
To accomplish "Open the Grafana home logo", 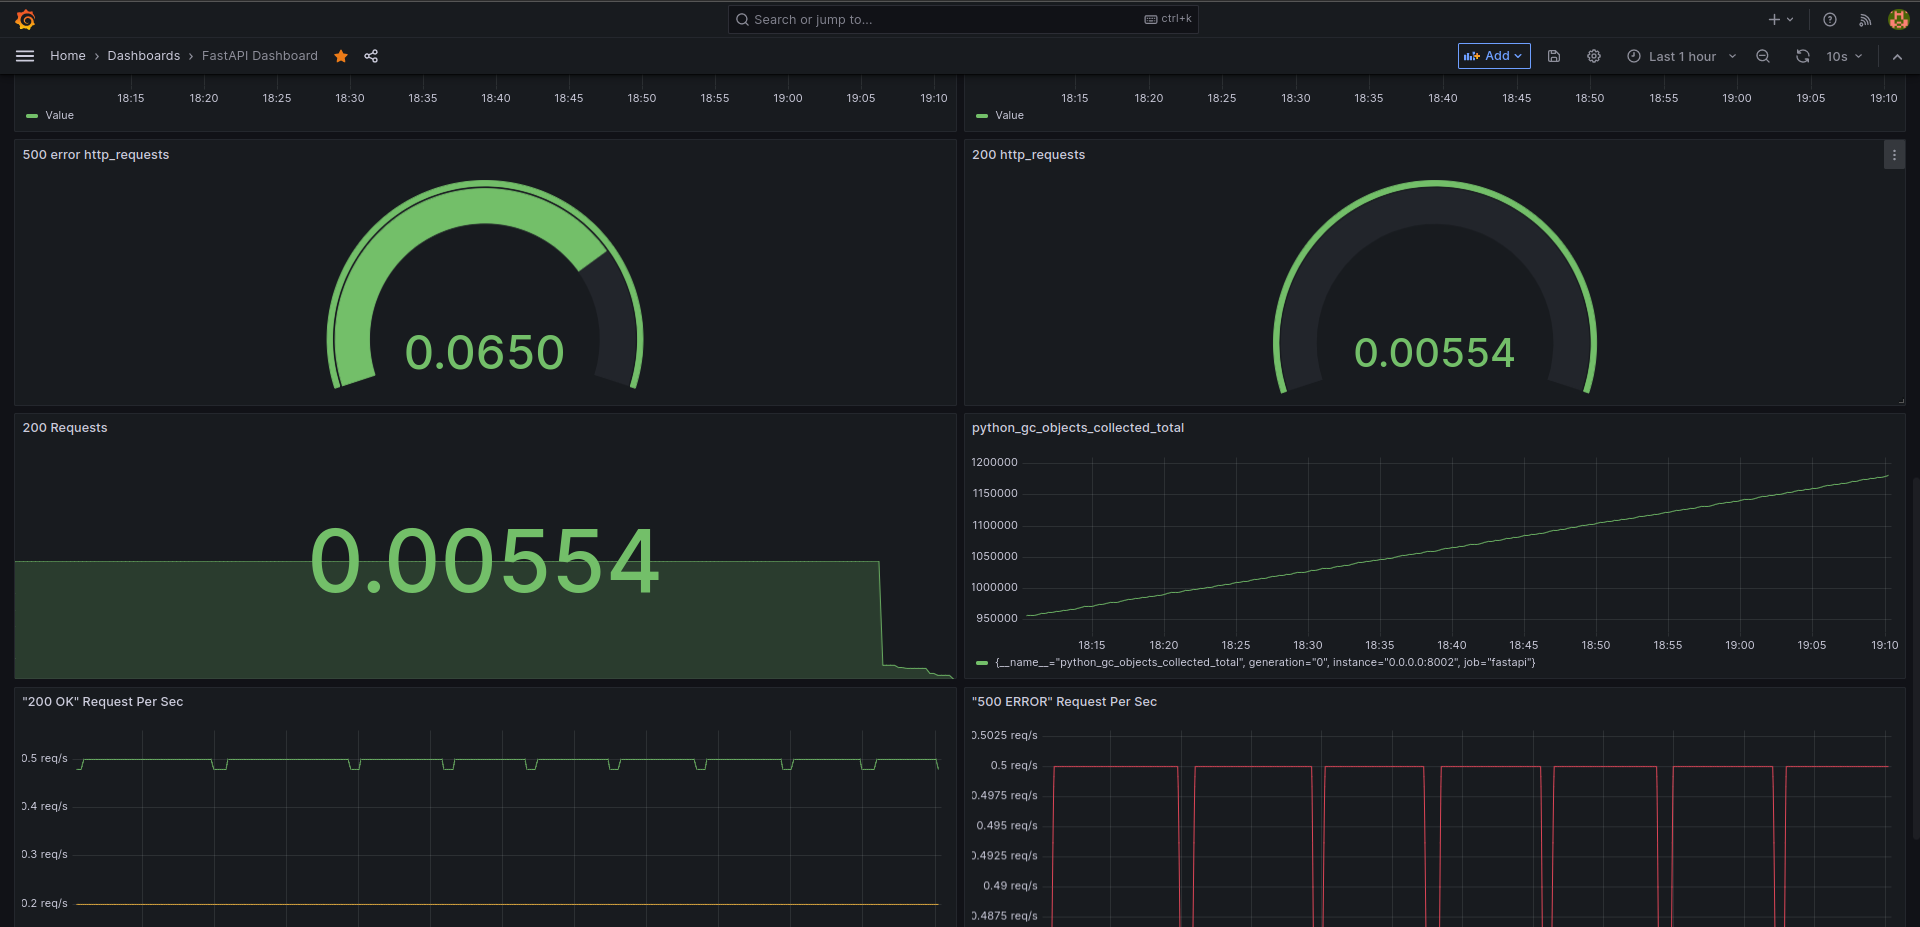I will pyautogui.click(x=26, y=19).
